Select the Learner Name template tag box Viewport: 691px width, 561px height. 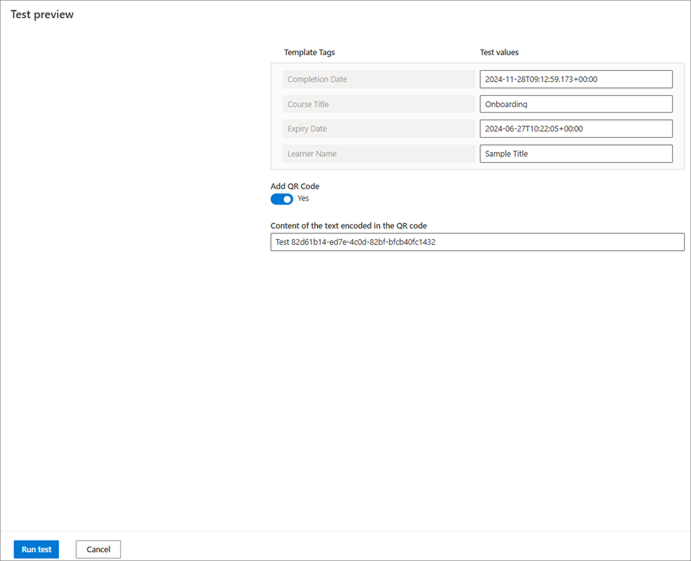click(376, 154)
